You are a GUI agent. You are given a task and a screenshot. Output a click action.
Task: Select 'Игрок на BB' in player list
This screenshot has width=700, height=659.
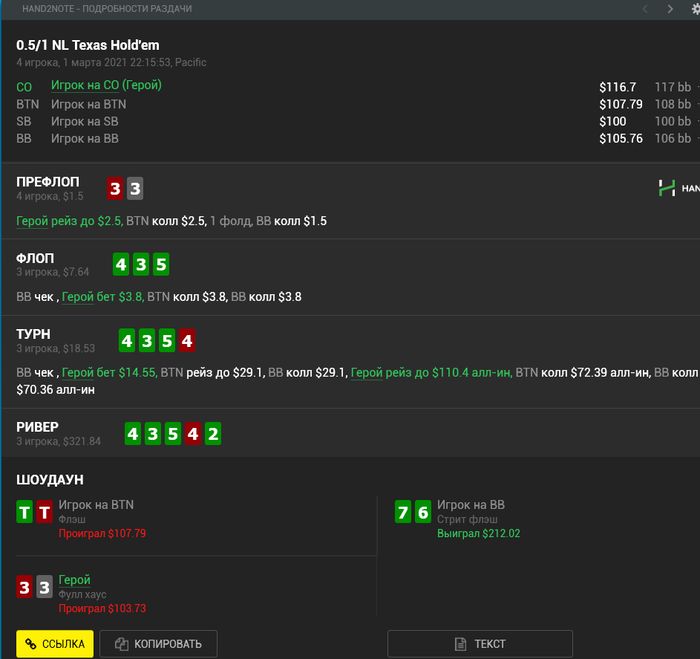[84, 138]
